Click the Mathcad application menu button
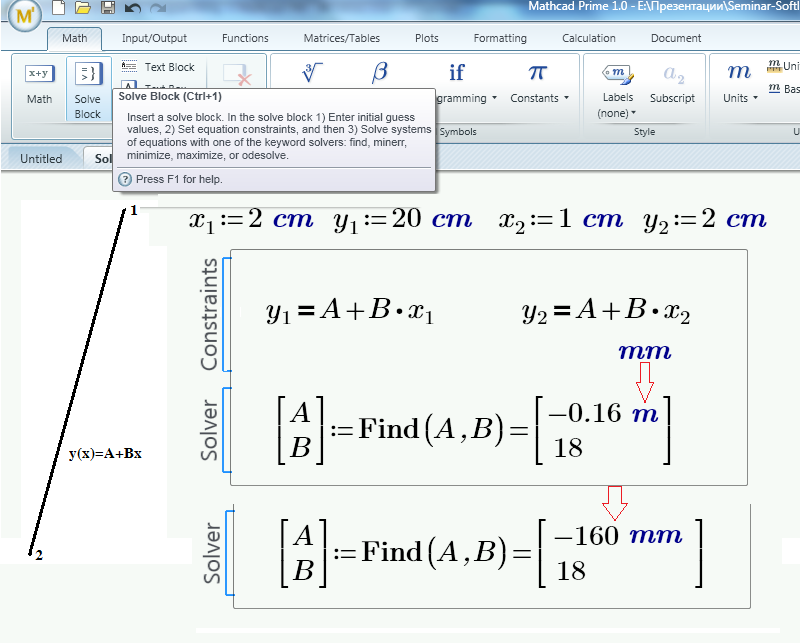800x643 pixels. tap(24, 15)
